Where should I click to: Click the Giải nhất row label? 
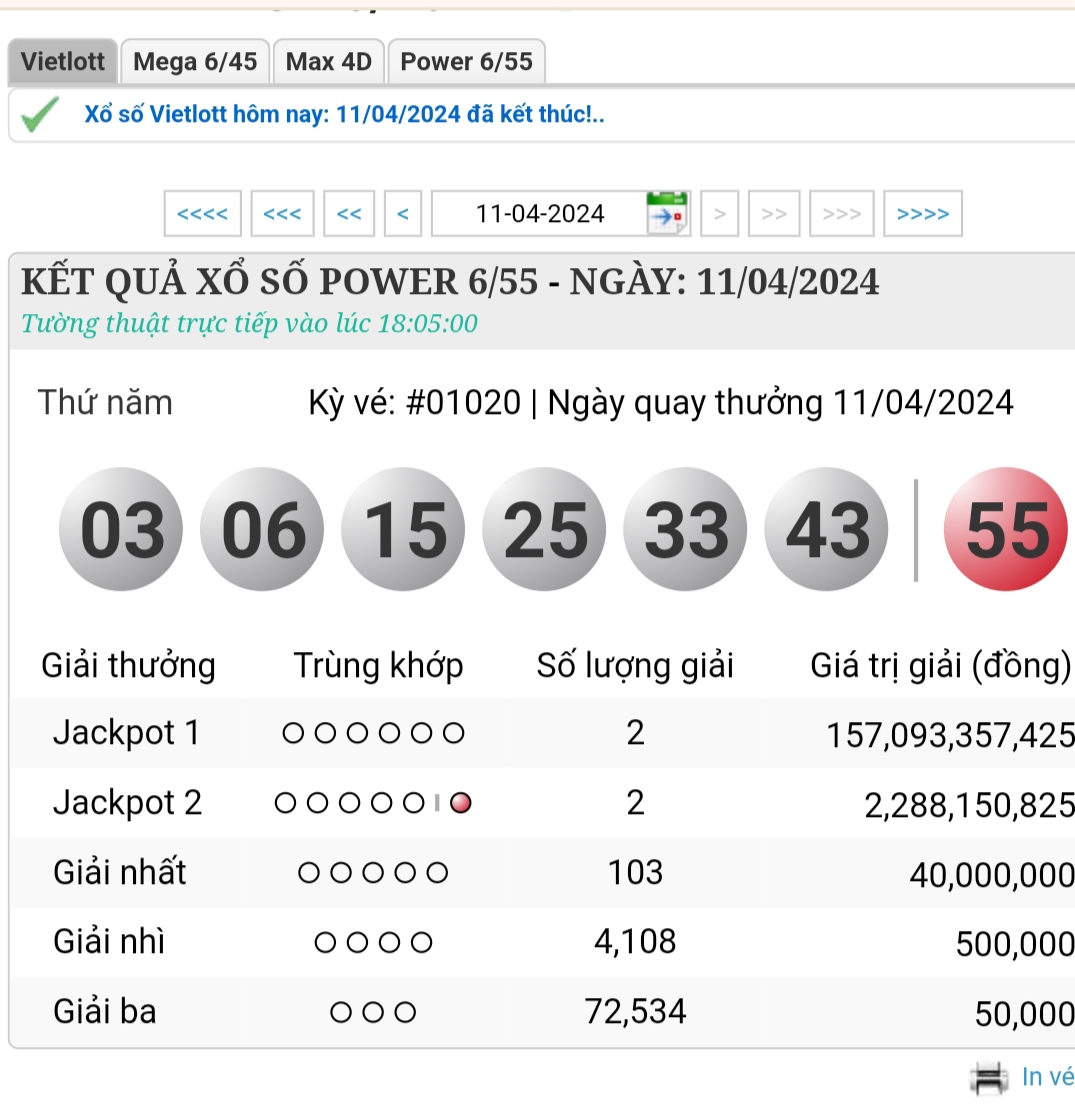coord(120,872)
